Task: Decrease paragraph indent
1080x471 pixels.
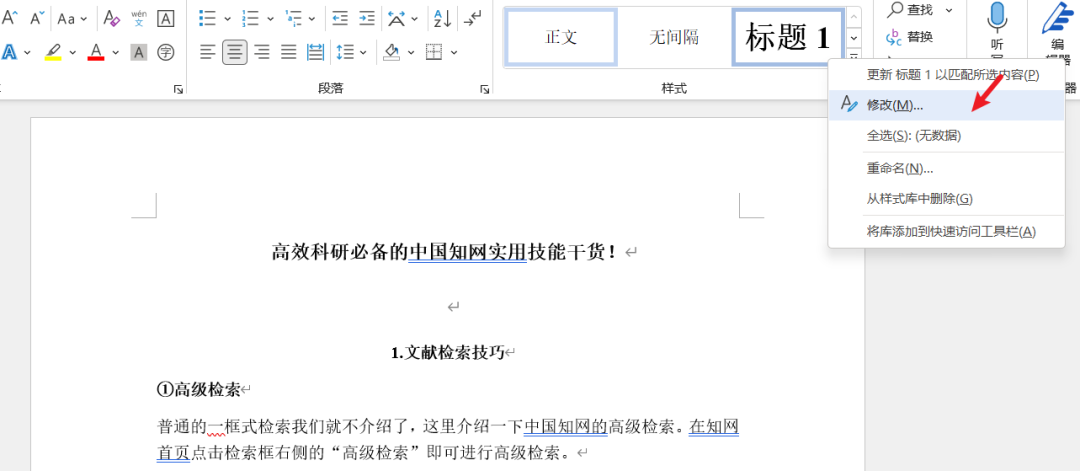Action: click(x=340, y=18)
